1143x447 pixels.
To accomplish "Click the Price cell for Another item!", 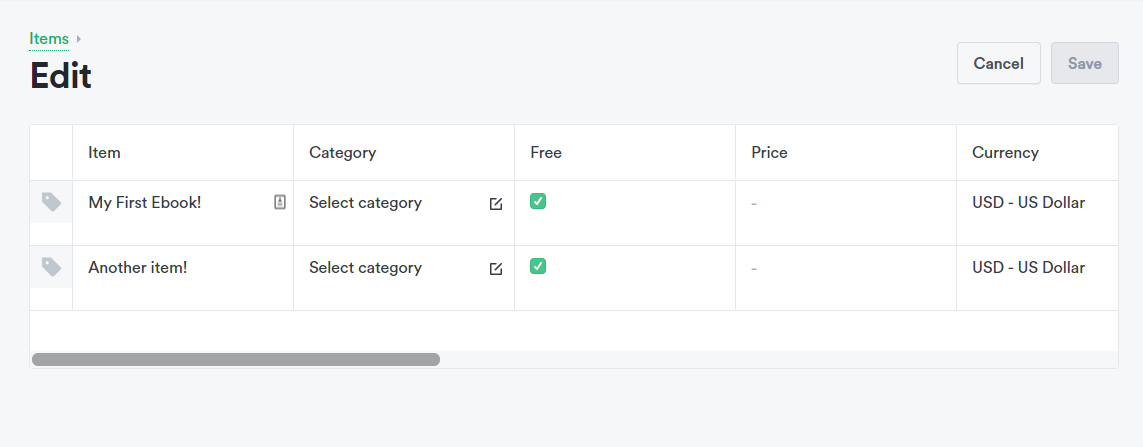I will pos(845,269).
